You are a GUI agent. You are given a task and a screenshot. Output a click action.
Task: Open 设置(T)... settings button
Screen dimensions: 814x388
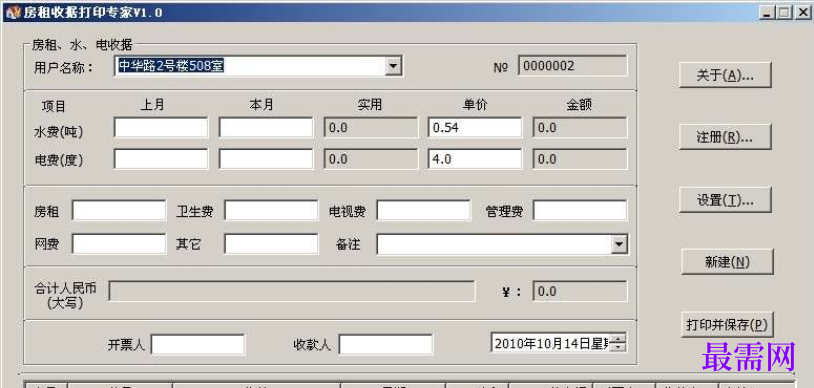tap(725, 200)
